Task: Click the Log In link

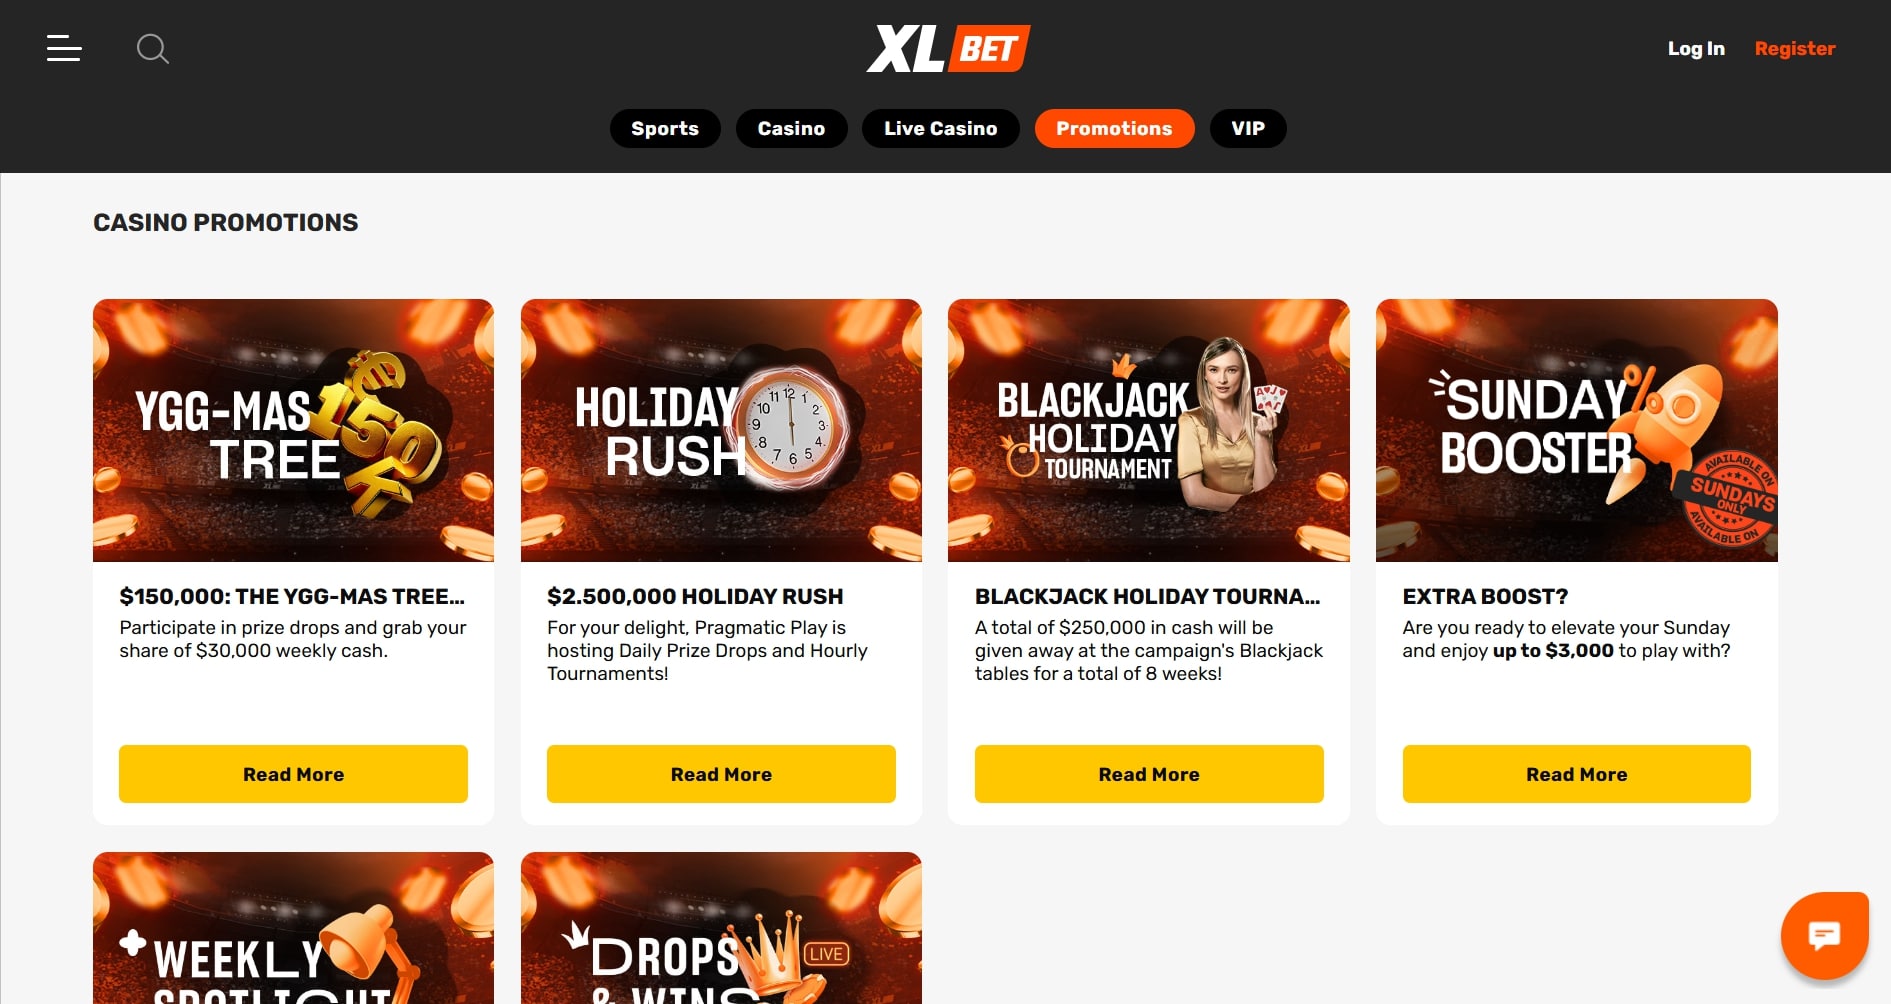Action: tap(1696, 48)
